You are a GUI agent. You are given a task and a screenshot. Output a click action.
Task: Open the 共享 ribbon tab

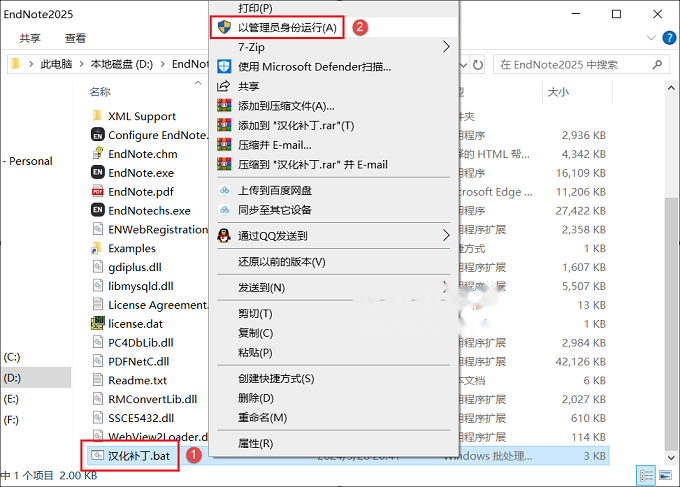(x=30, y=38)
